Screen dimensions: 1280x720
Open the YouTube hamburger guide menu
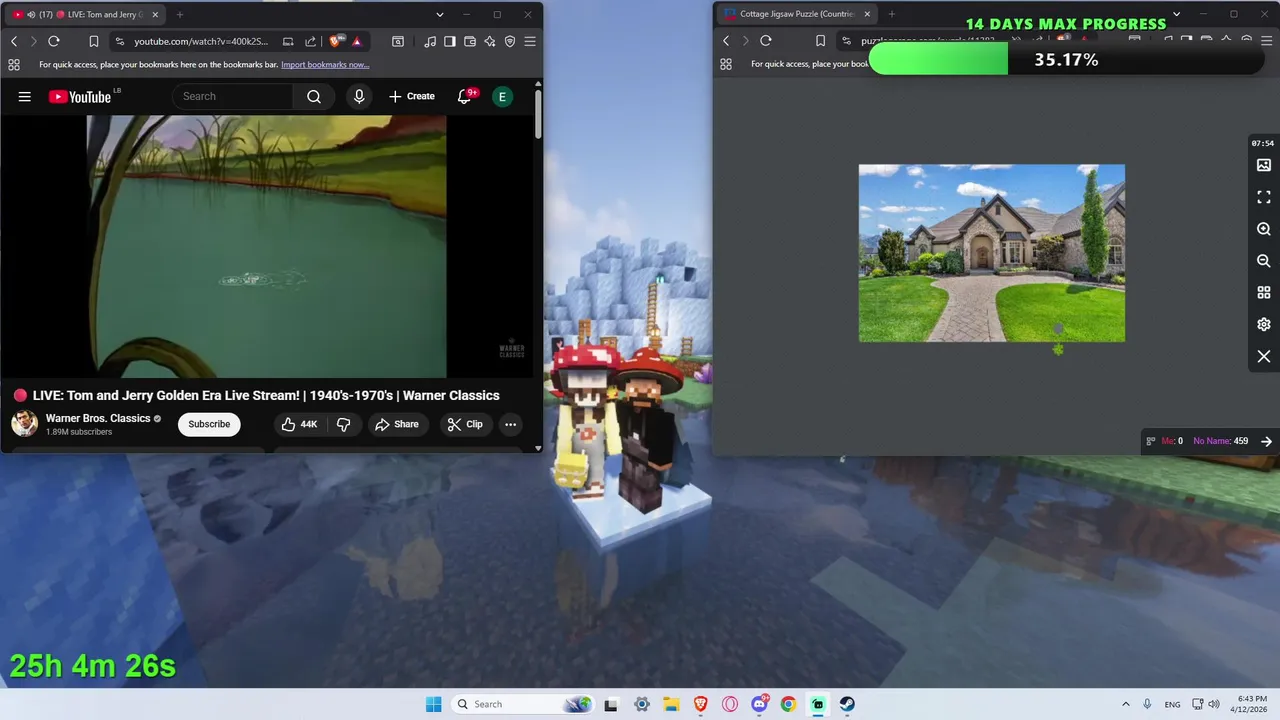click(25, 96)
